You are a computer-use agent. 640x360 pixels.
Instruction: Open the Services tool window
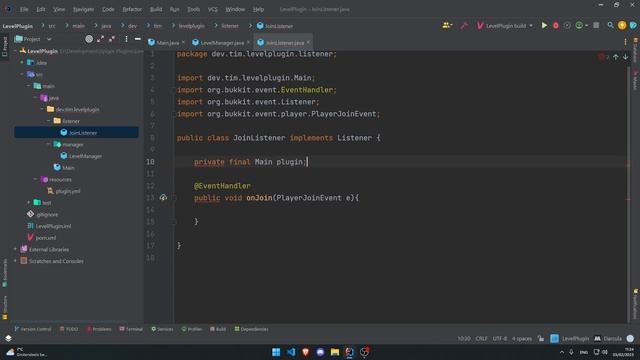[x=162, y=329]
